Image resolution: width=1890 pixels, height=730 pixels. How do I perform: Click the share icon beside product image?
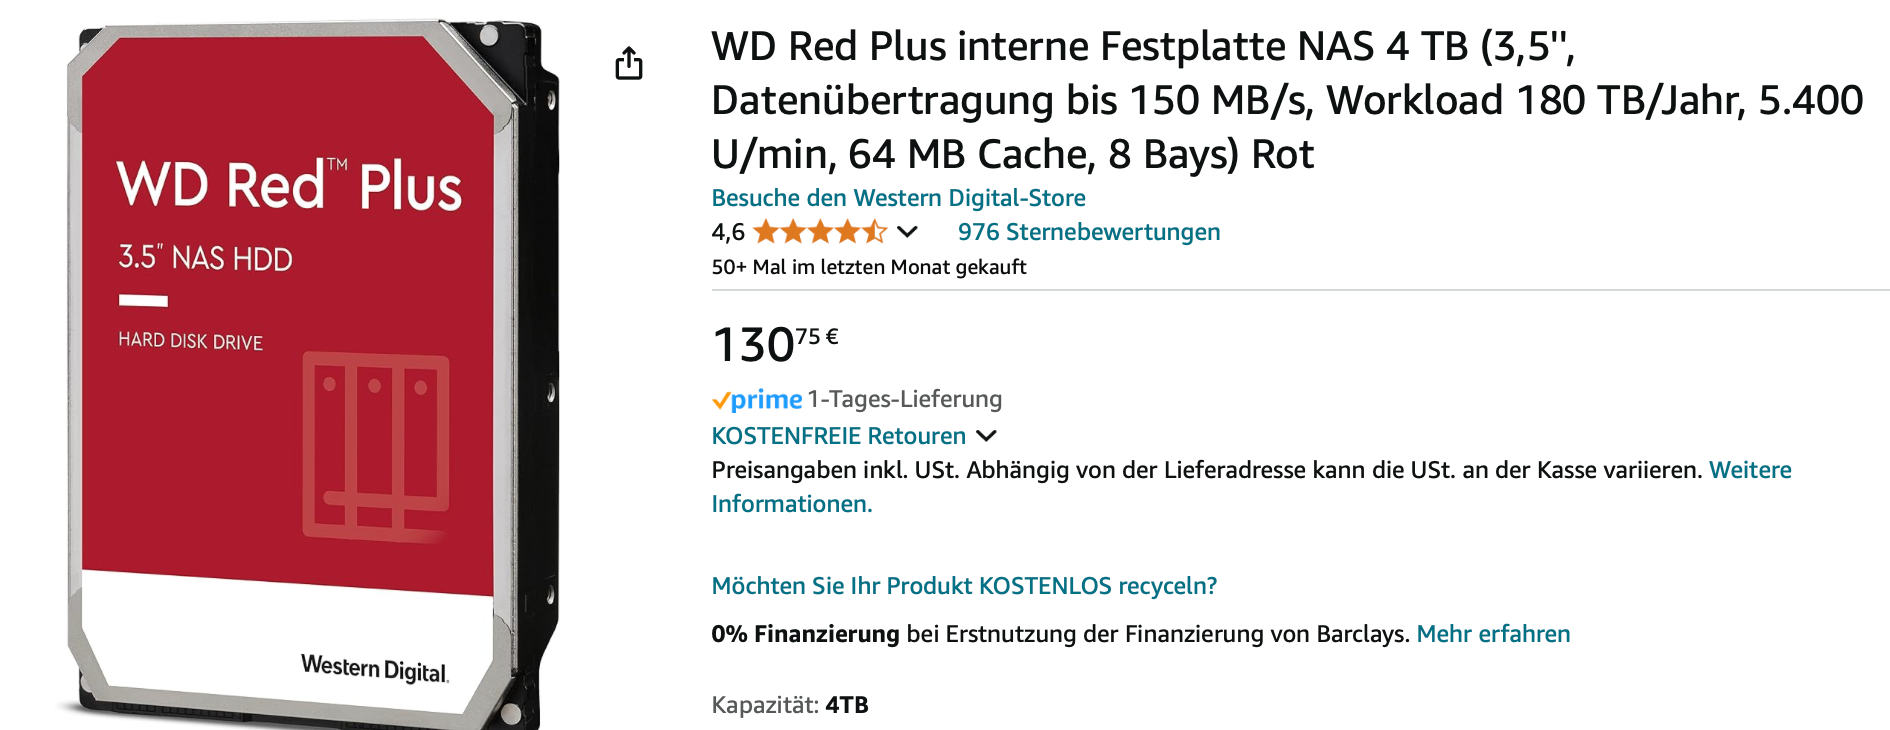(629, 63)
